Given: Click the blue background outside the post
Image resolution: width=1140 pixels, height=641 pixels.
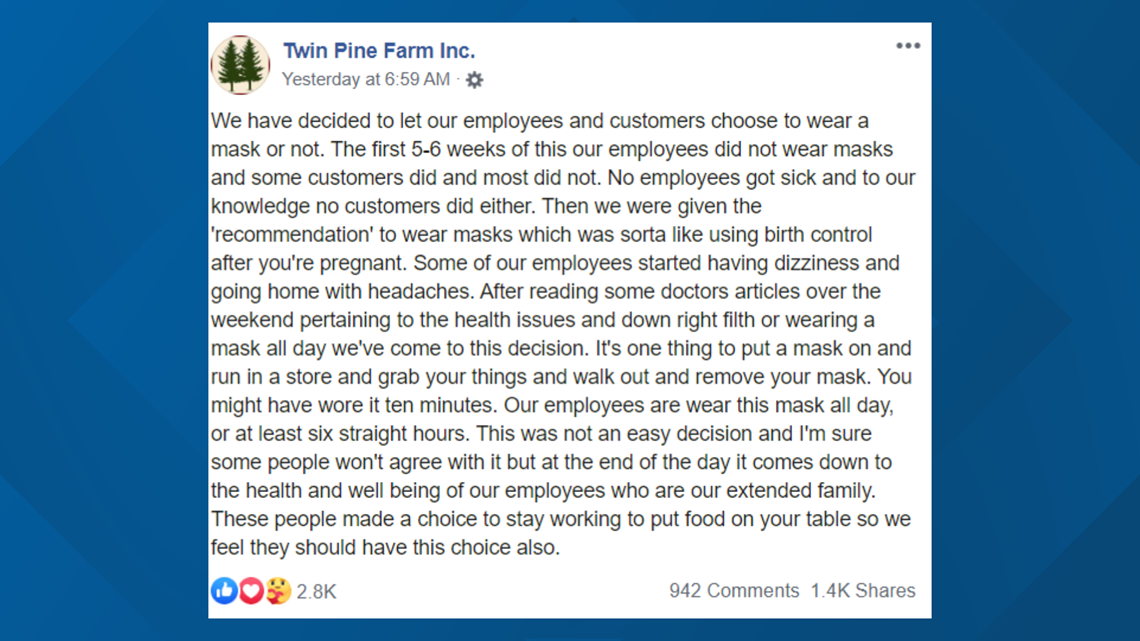Looking at the screenshot, I should pyautogui.click(x=102, y=320).
